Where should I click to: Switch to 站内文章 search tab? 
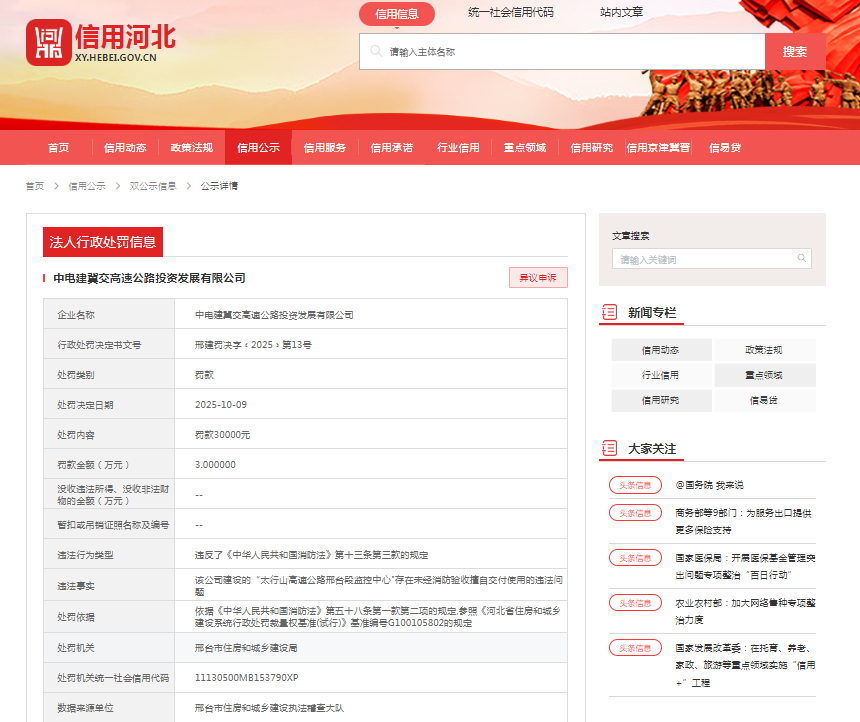[621, 13]
